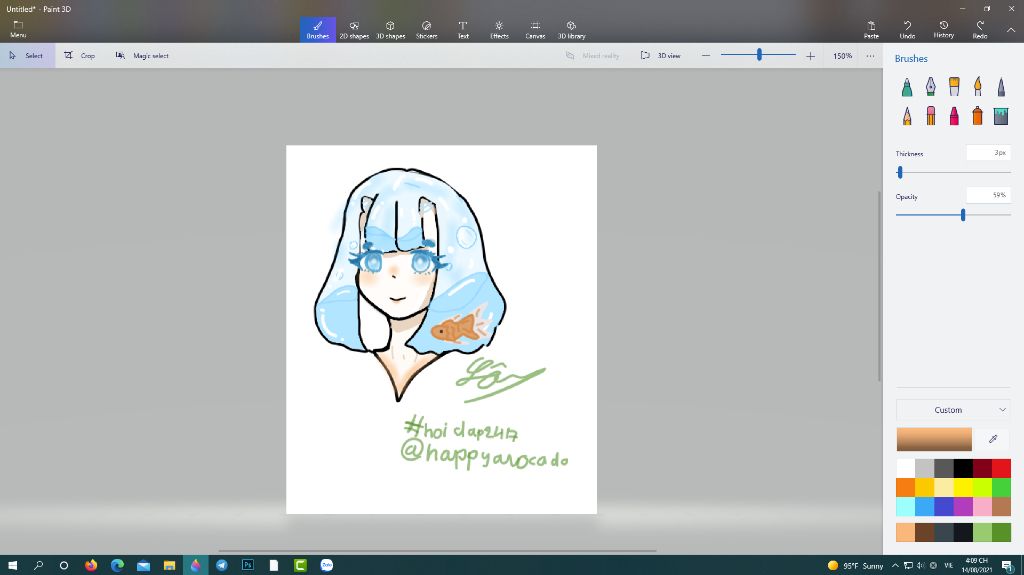1024x575 pixels.
Task: Select the Eraser tool
Action: (931, 116)
